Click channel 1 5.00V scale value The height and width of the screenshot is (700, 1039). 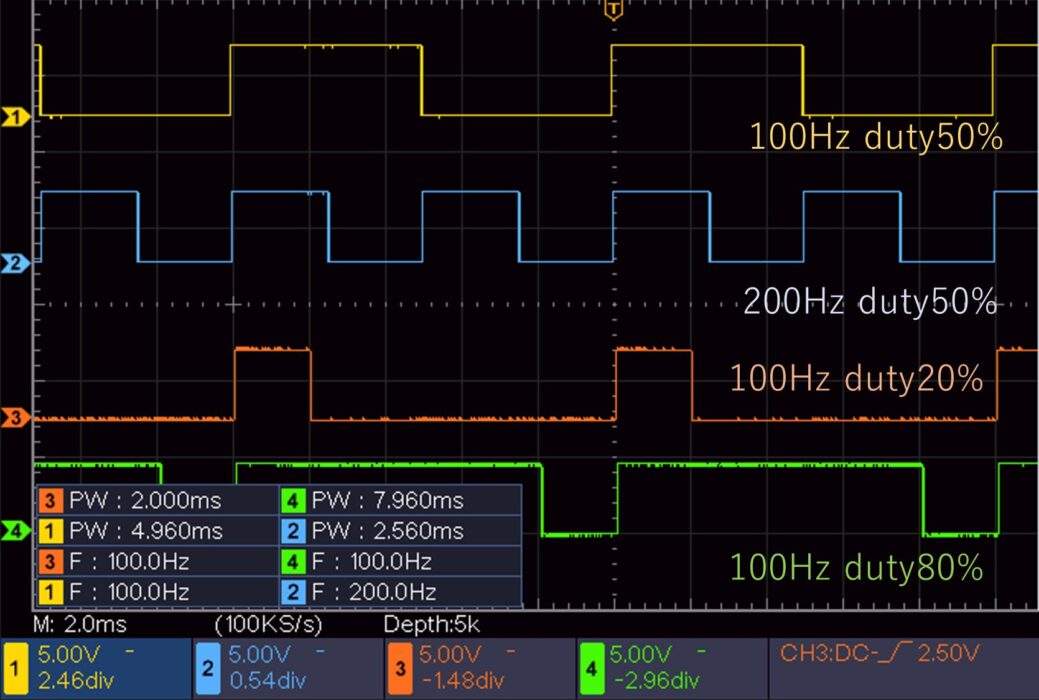coord(68,655)
